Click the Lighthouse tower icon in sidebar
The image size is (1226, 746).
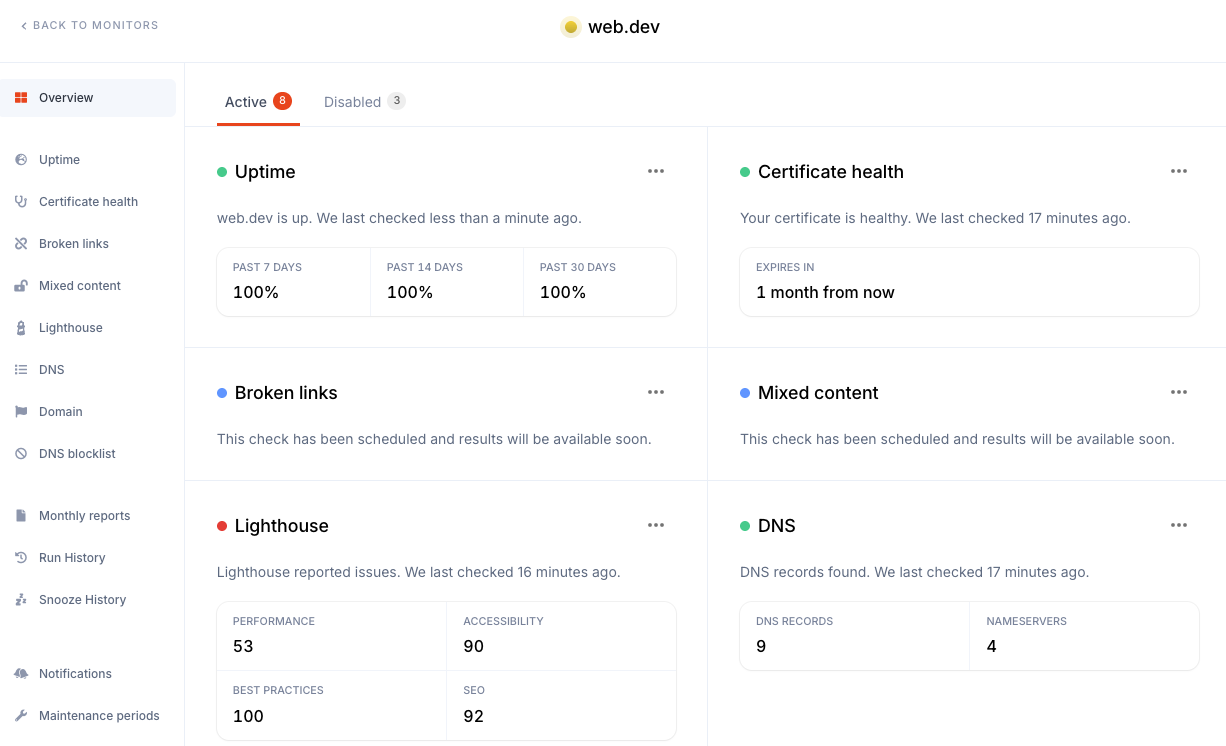pyautogui.click(x=21, y=328)
